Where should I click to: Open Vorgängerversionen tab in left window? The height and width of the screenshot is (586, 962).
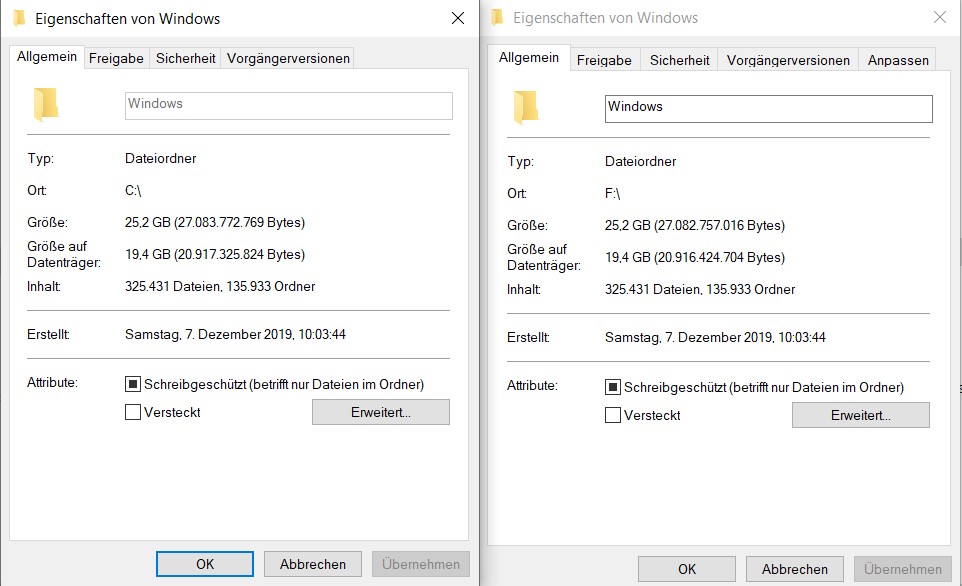click(x=288, y=58)
